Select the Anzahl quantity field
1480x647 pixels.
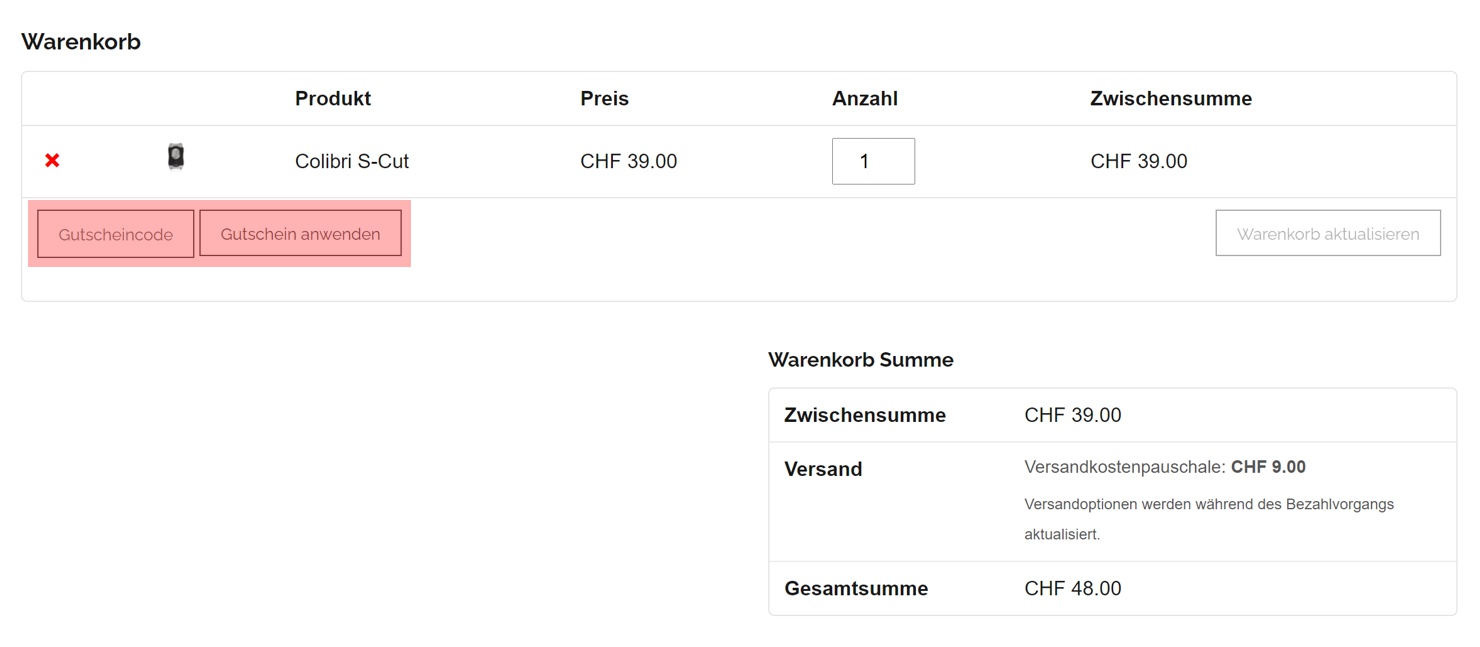(x=873, y=160)
